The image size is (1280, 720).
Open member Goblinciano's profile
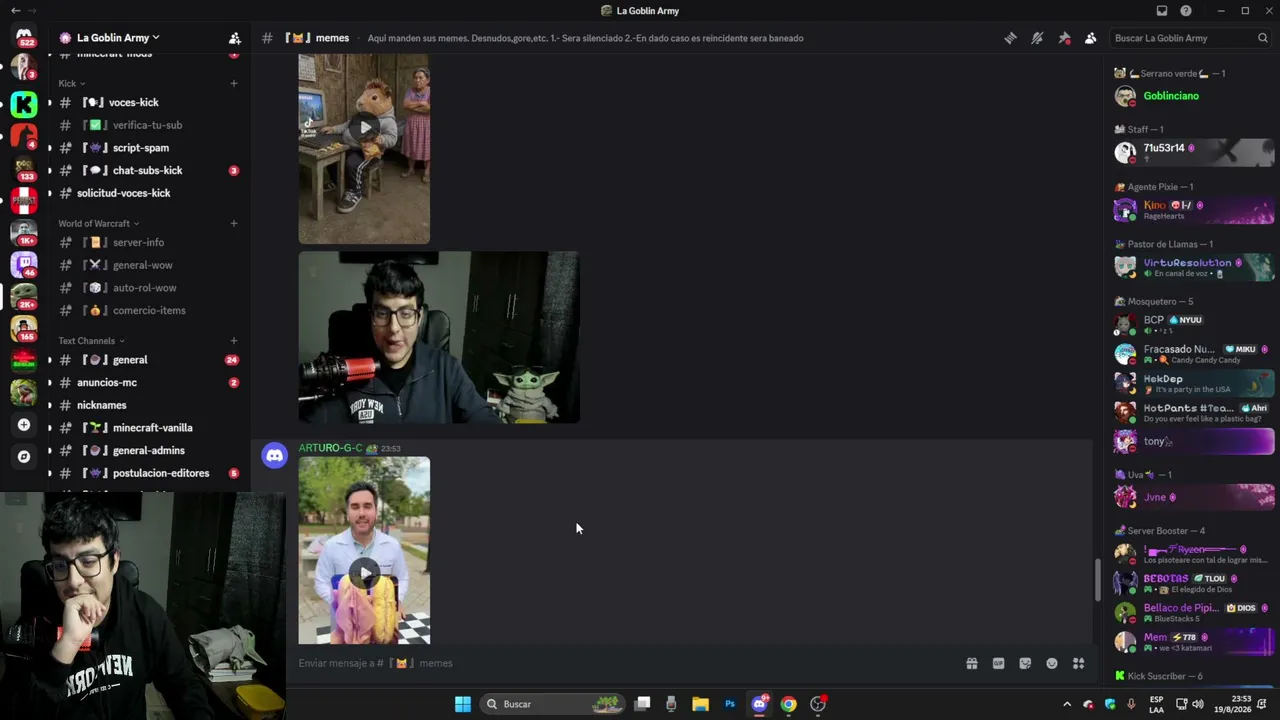(x=1194, y=96)
